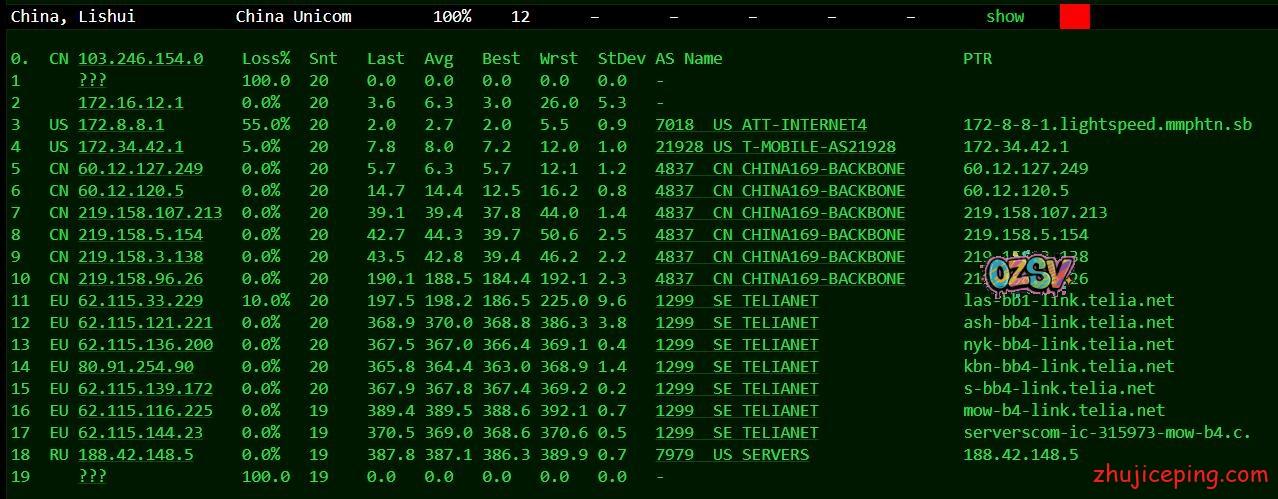The height and width of the screenshot is (499, 1278).
Task: Click the ??? entry in hop 1
Action: tap(92, 81)
